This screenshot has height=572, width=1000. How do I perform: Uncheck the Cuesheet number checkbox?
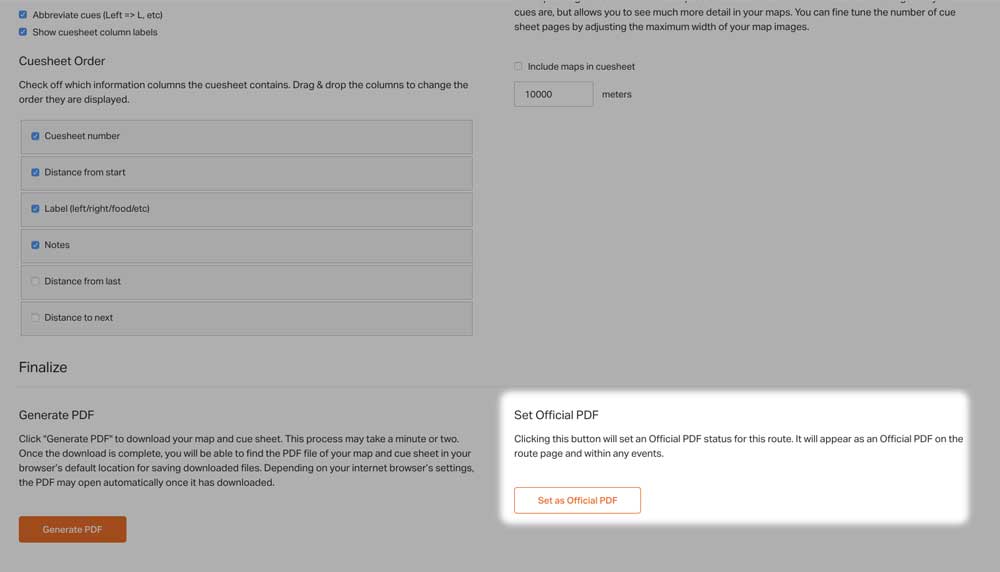click(x=35, y=136)
